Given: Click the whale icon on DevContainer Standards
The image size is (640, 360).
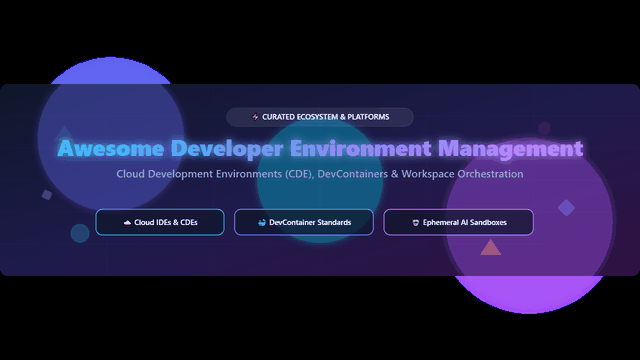Looking at the screenshot, I should (x=262, y=222).
